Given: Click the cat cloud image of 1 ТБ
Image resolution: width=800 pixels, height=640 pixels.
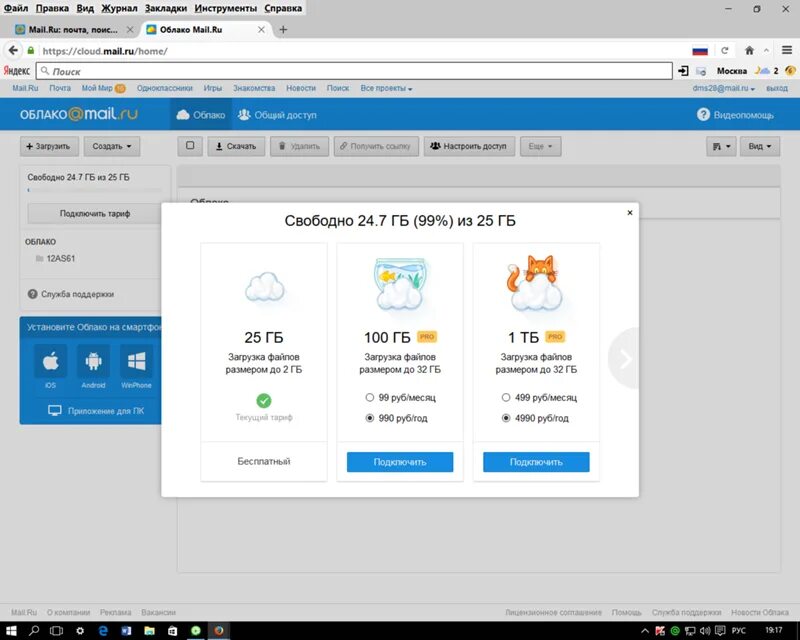Looking at the screenshot, I should [x=535, y=283].
